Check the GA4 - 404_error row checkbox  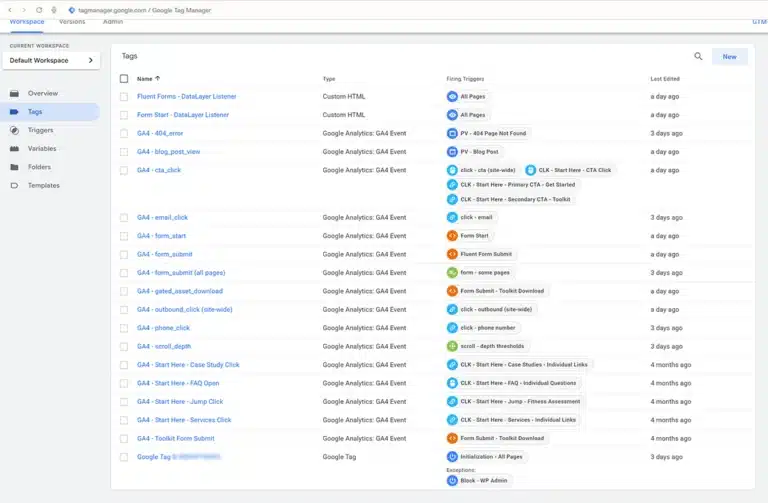tap(124, 133)
